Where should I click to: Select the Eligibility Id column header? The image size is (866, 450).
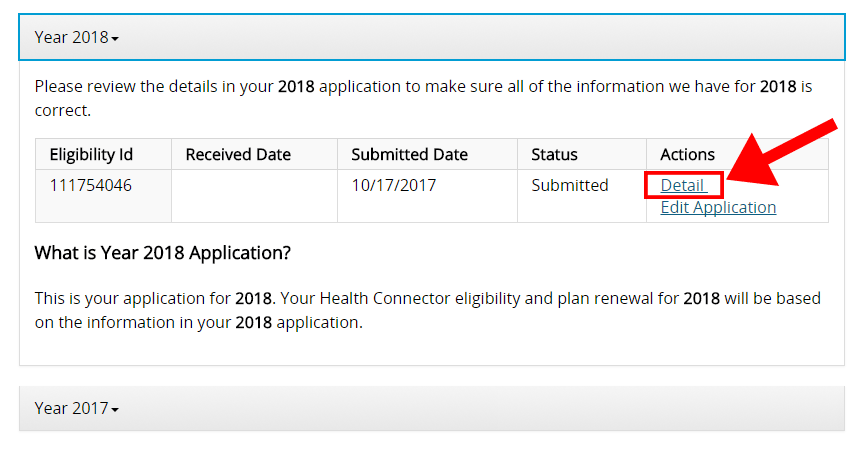point(103,154)
